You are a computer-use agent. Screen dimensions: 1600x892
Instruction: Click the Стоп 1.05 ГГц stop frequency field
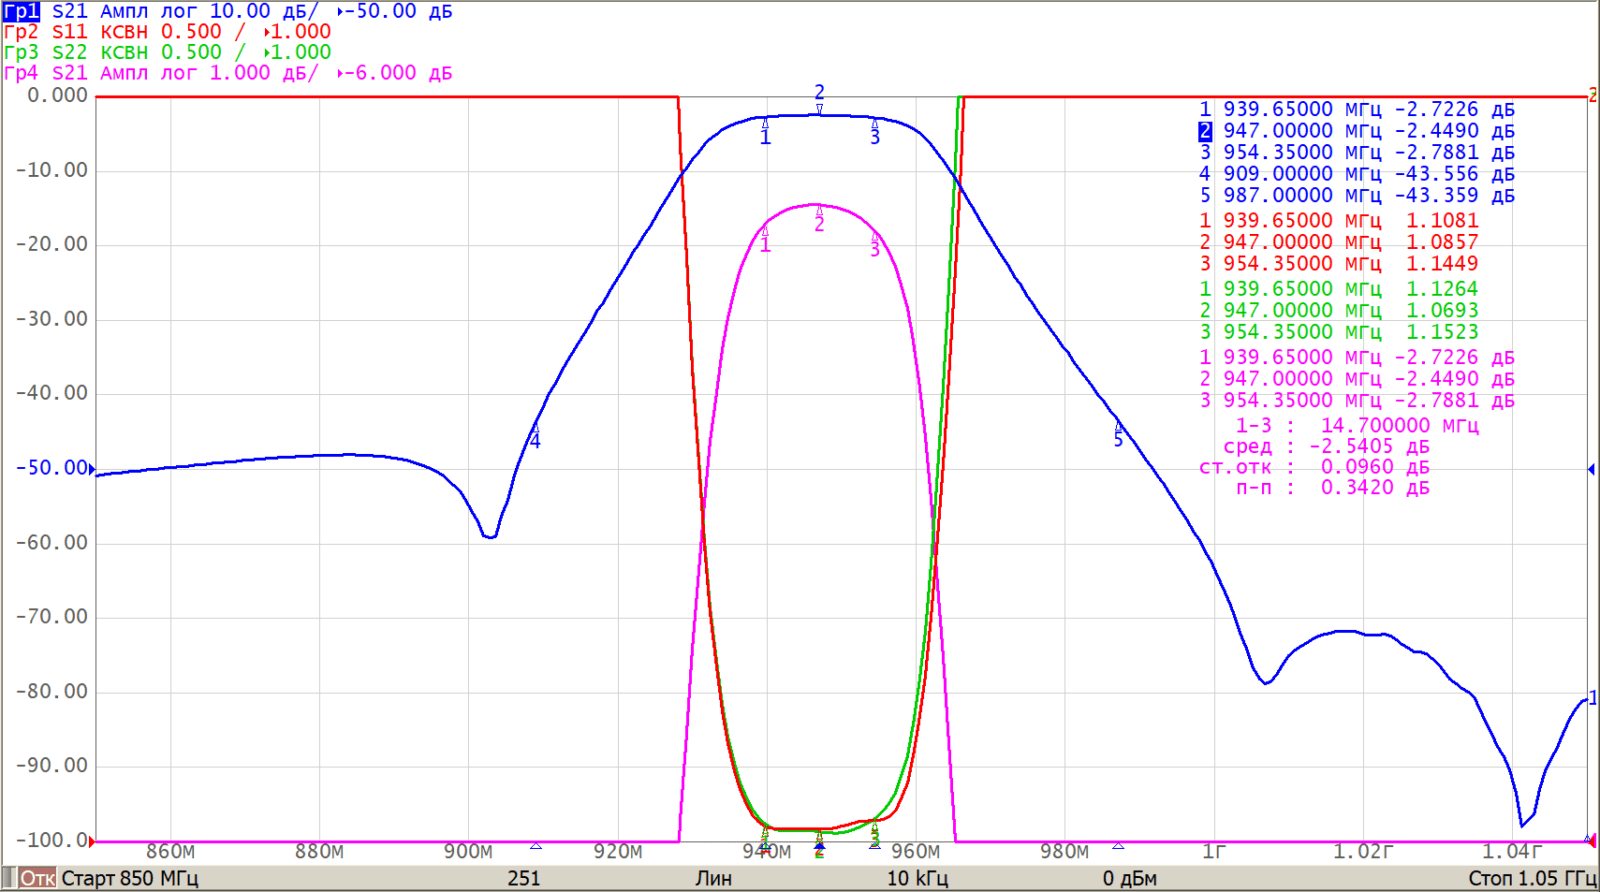(x=1531, y=878)
